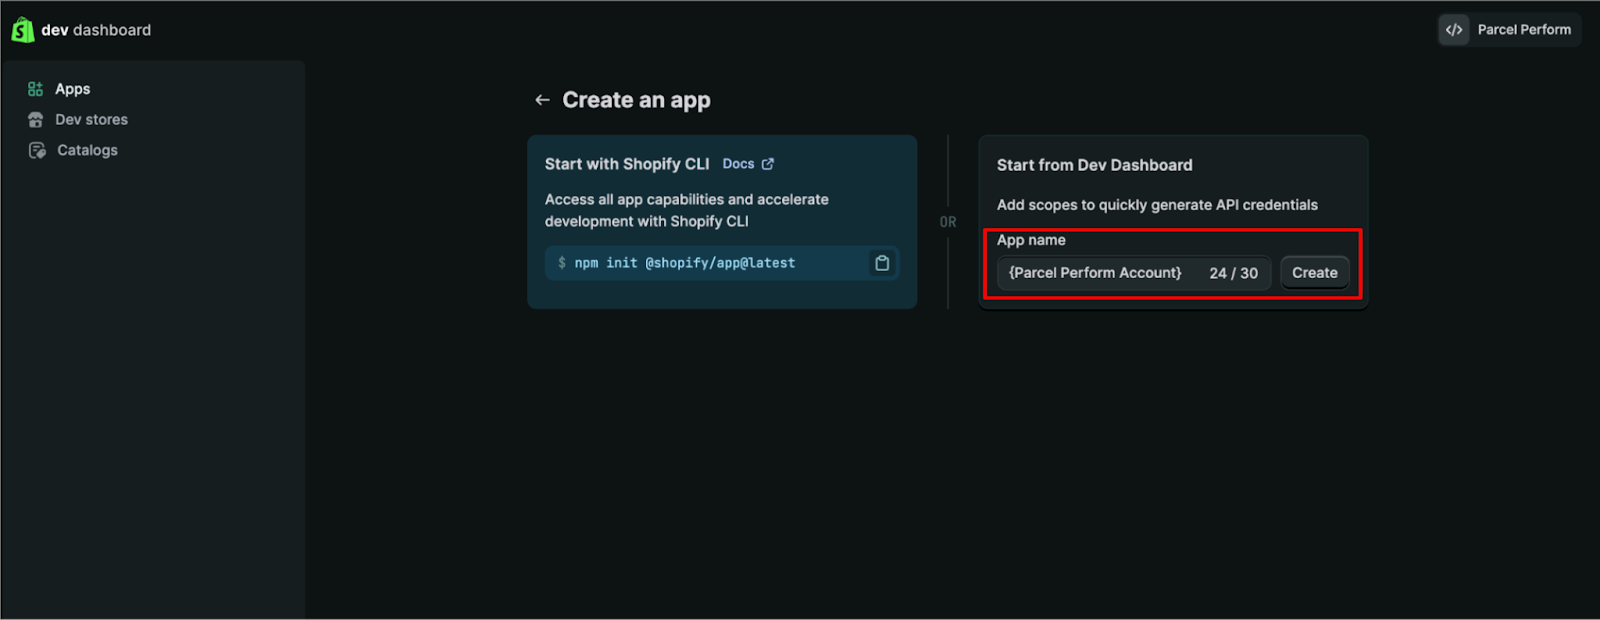Viewport: 1600px width, 620px height.
Task: Click the dev dashboard title
Action: pyautogui.click(x=96, y=30)
